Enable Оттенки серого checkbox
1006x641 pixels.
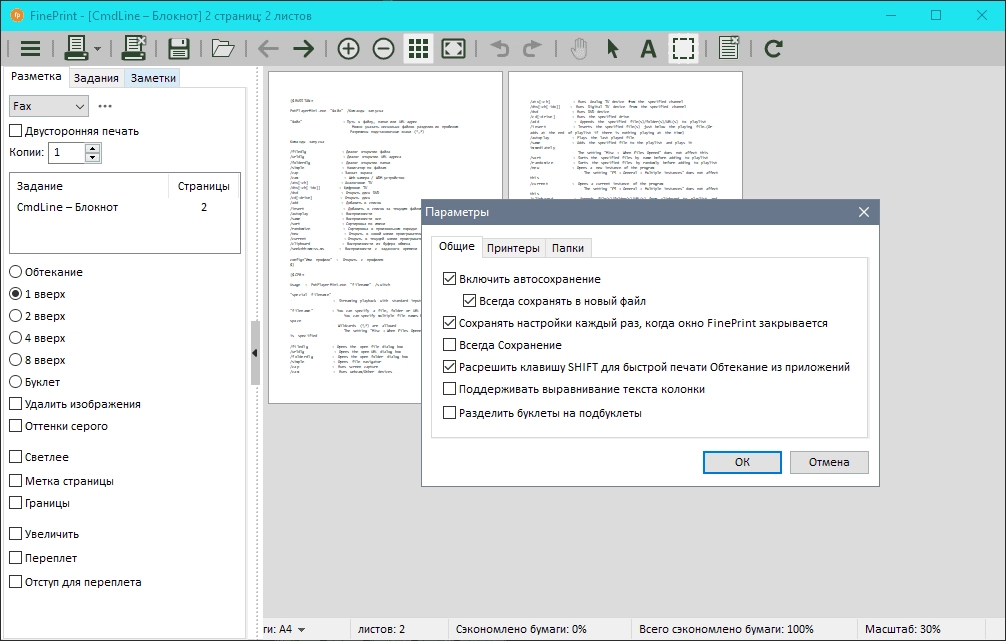pyautogui.click(x=15, y=425)
